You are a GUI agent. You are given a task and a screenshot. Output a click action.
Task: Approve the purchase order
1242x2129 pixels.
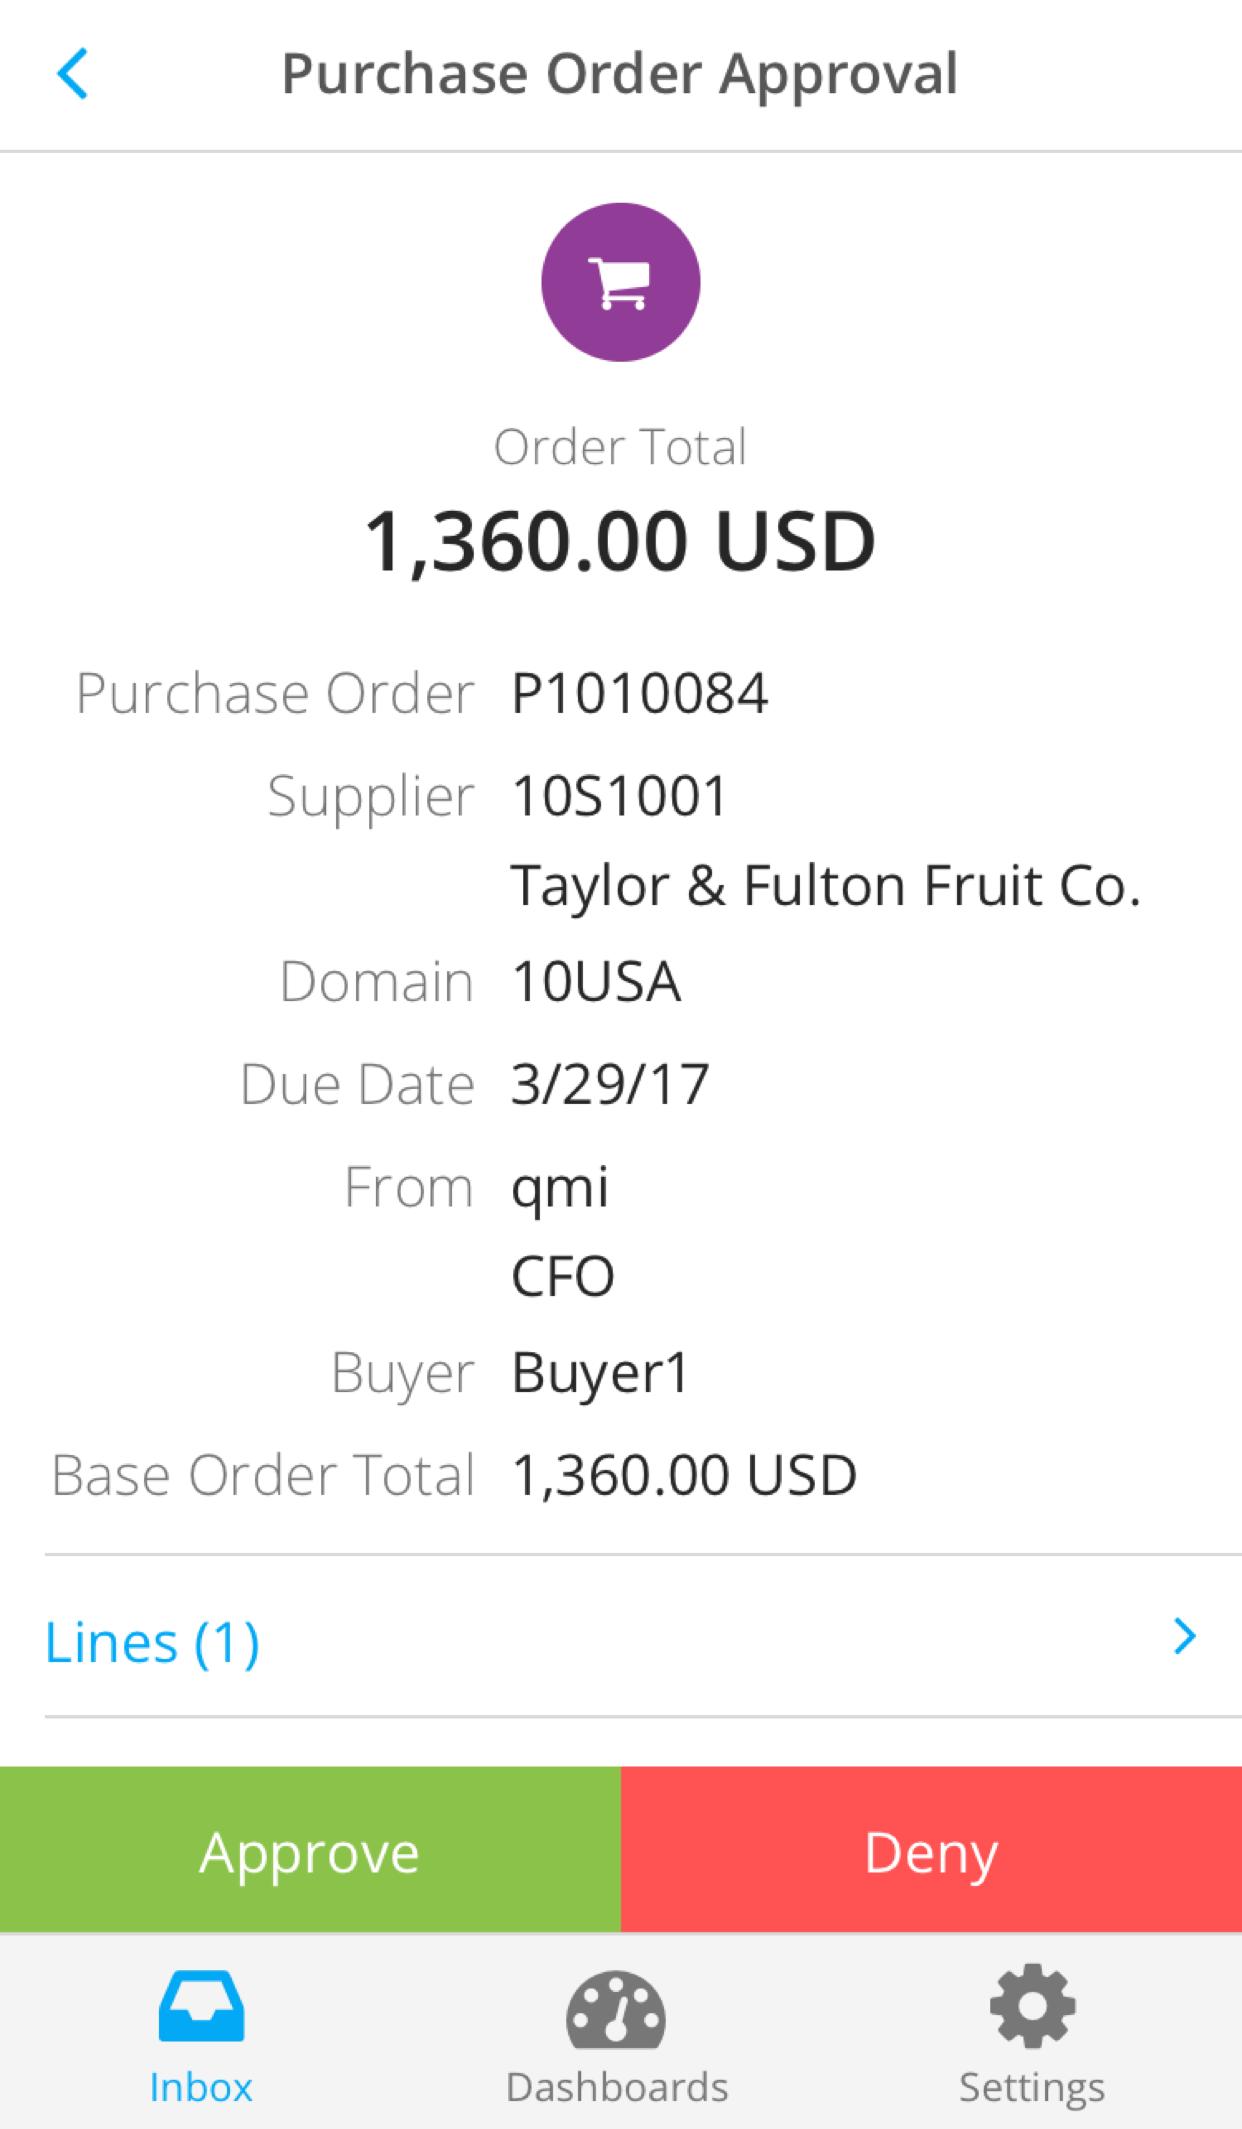point(310,1849)
